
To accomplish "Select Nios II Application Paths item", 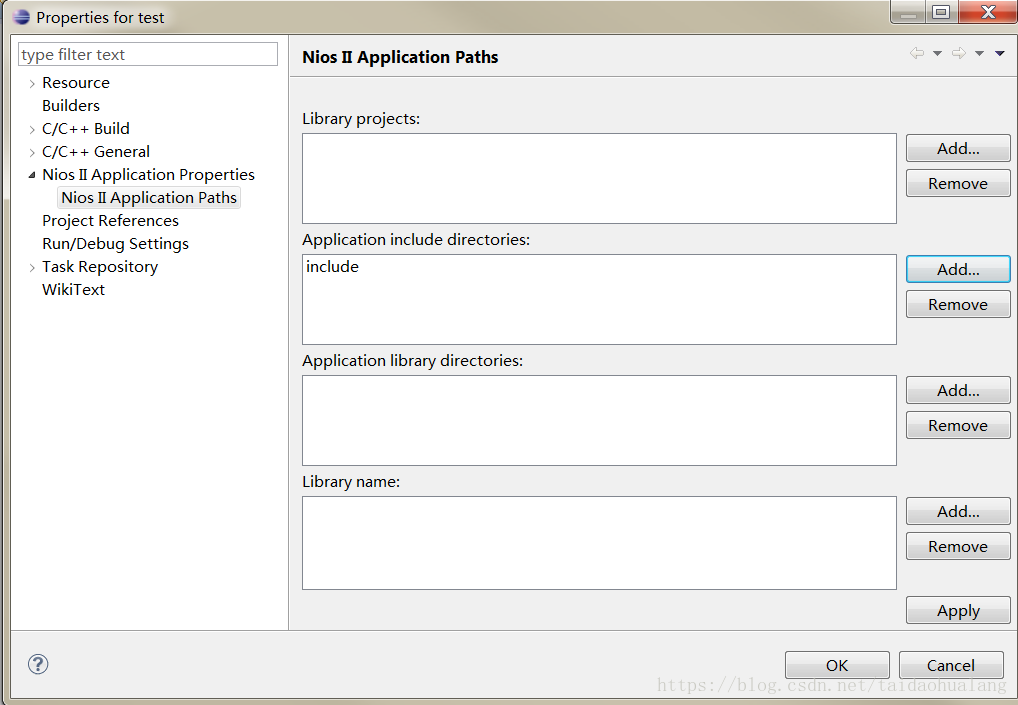I will [149, 197].
